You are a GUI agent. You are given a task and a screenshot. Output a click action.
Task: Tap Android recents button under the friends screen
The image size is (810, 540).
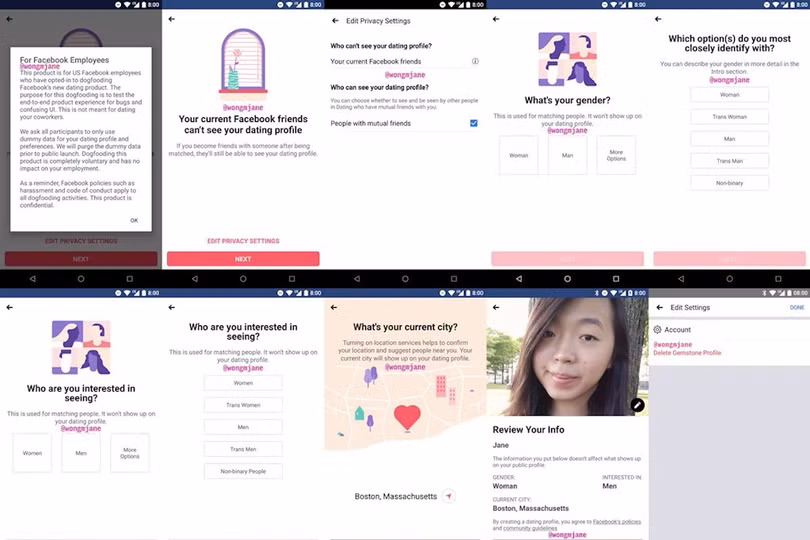(x=292, y=279)
